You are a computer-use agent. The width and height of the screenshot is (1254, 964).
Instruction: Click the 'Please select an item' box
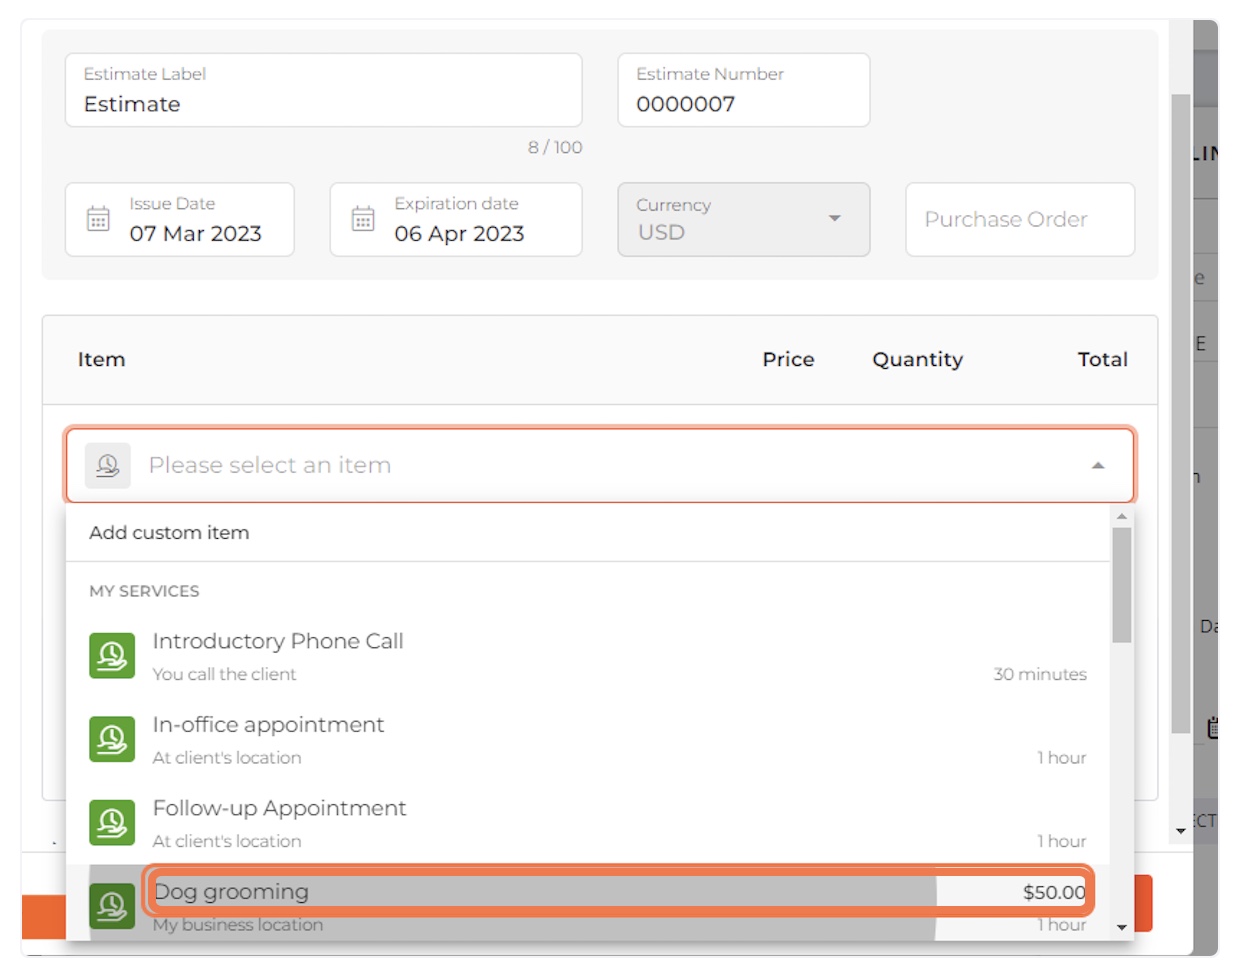pyautogui.click(x=600, y=465)
